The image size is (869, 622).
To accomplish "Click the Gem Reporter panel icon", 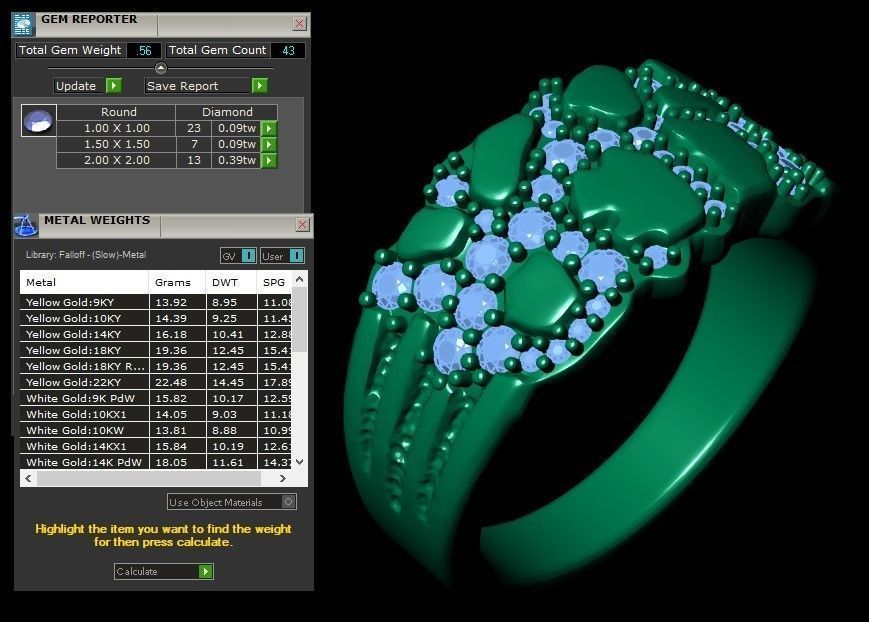I will click(x=23, y=25).
